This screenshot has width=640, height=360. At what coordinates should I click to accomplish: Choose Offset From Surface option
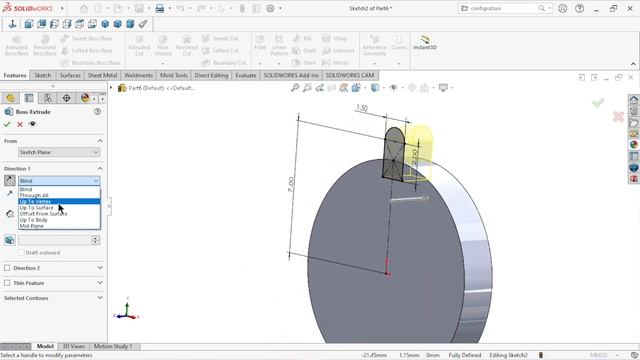pyautogui.click(x=59, y=214)
